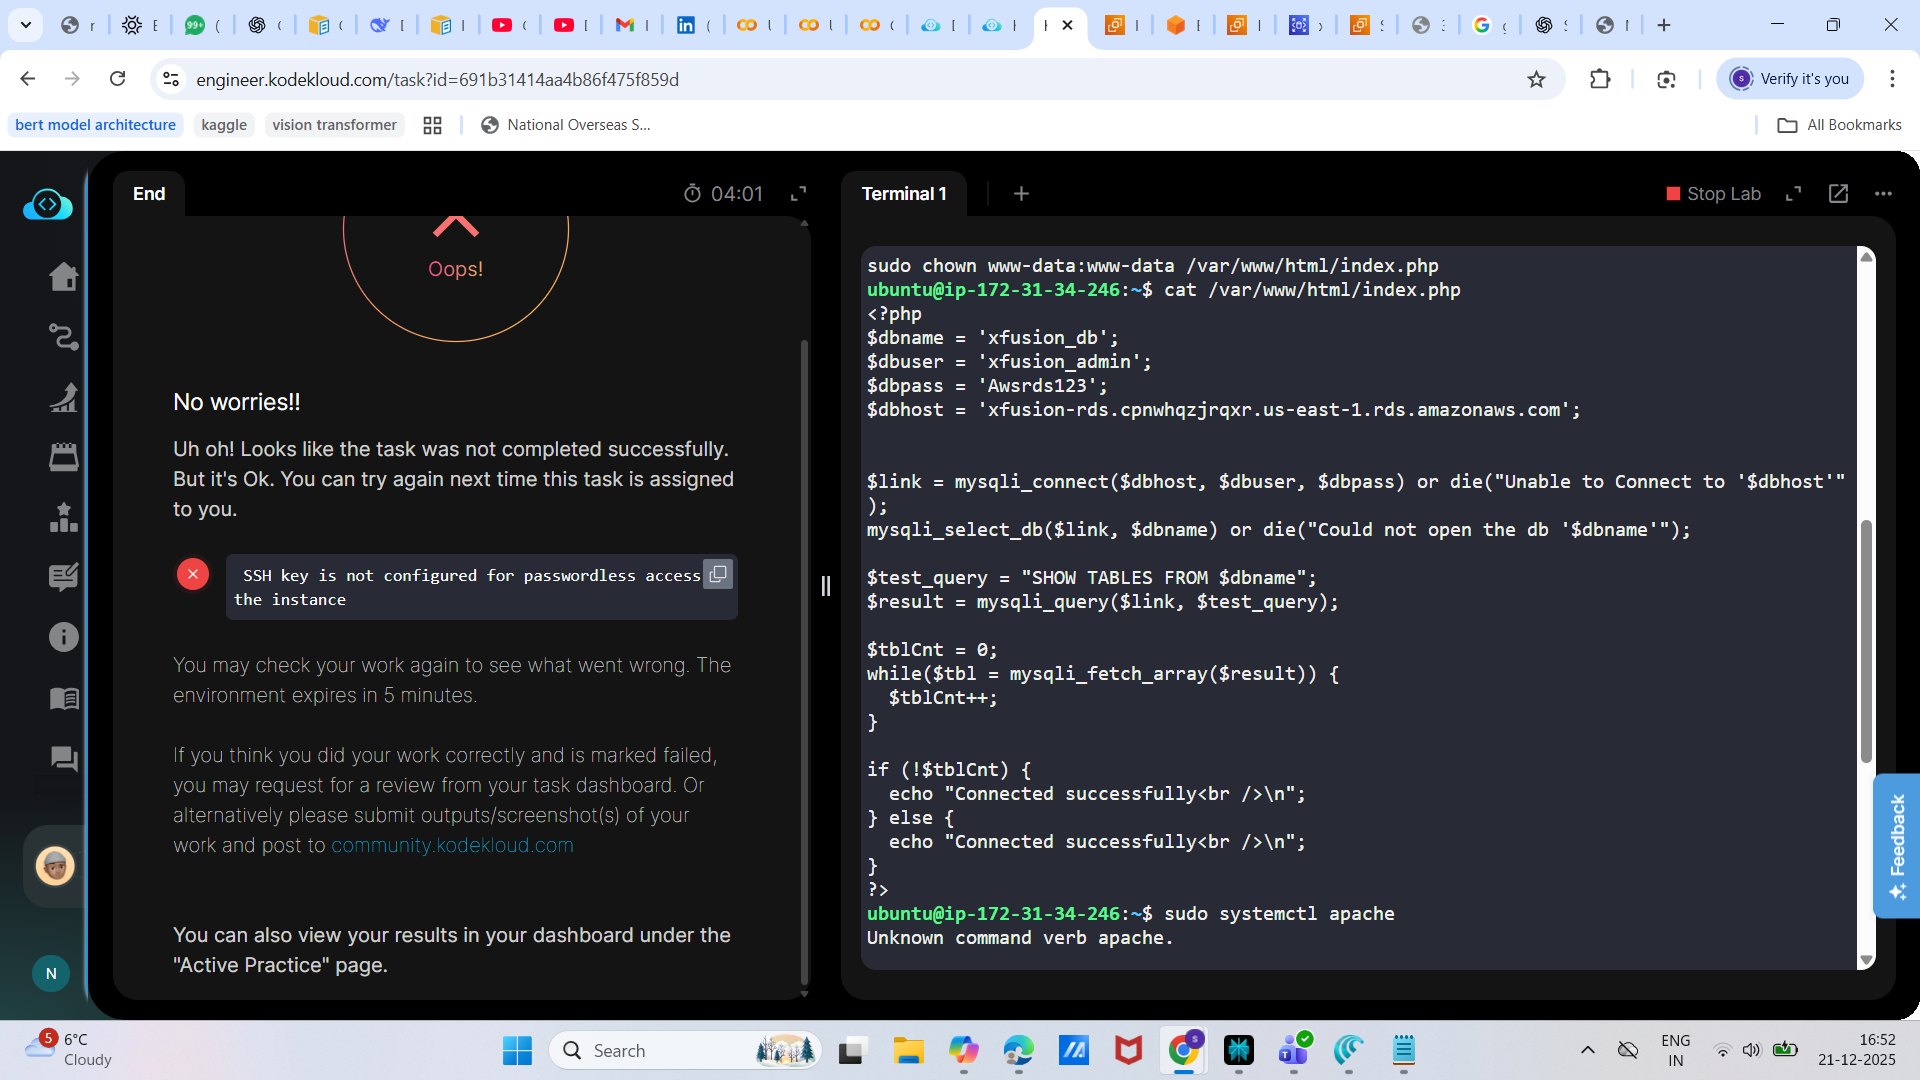This screenshot has height=1080, width=1920.
Task: Click the KodeKloud logo icon
Action: click(x=47, y=205)
